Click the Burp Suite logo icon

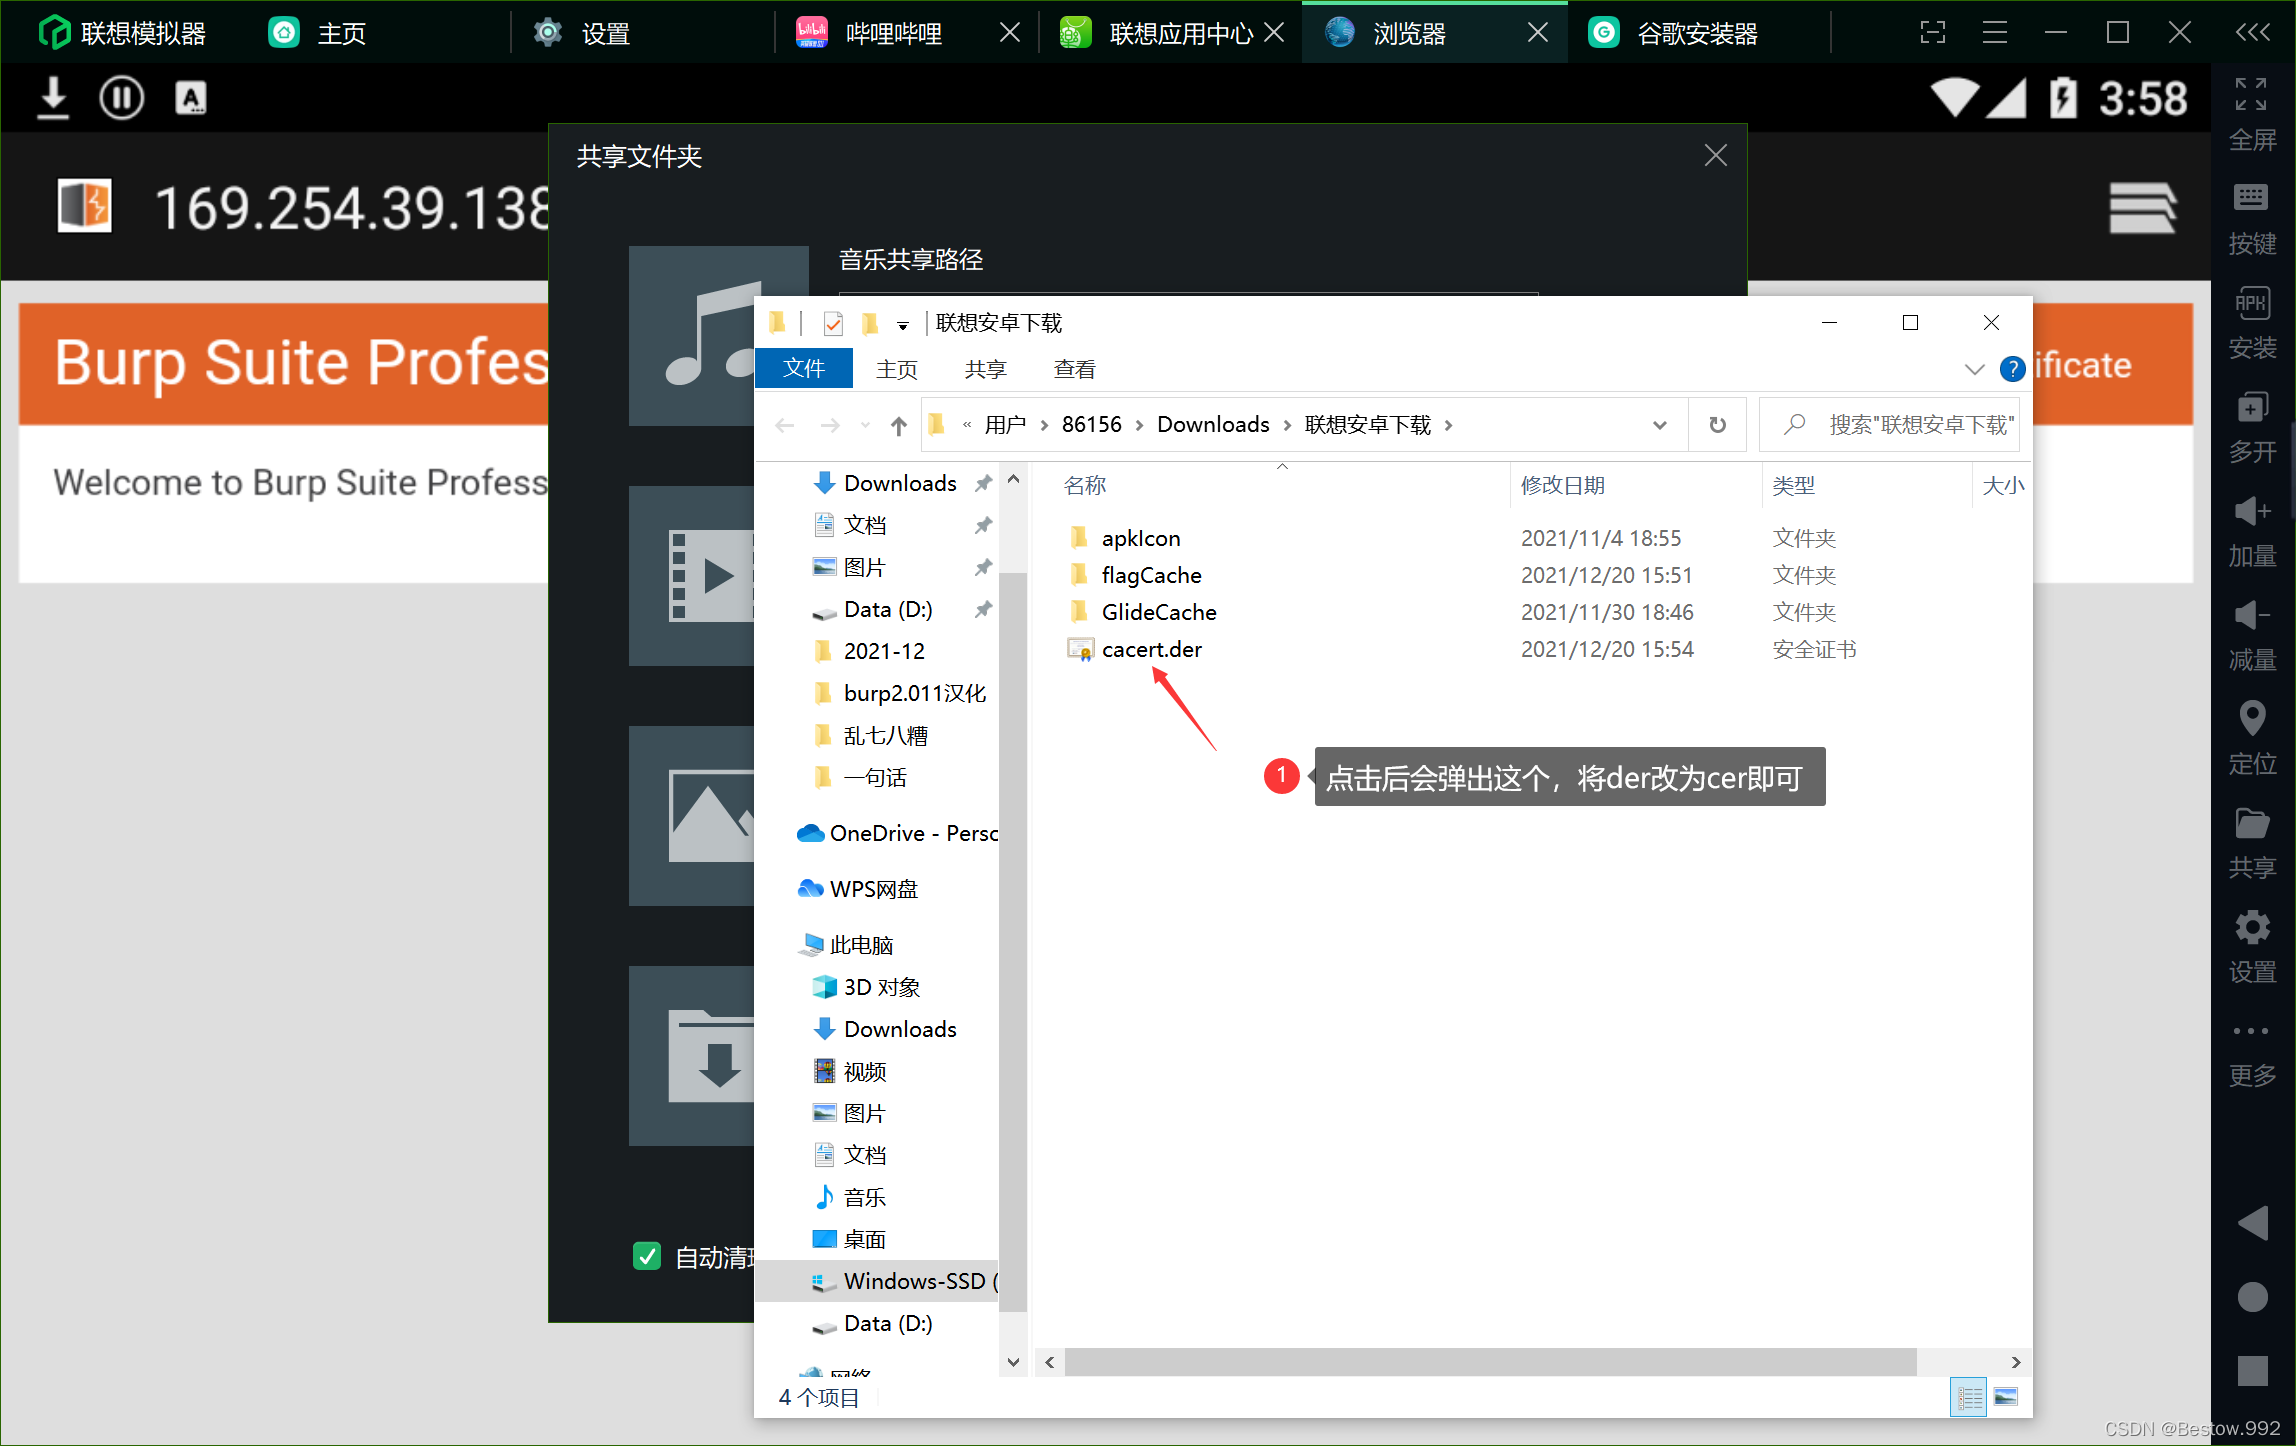pos(85,206)
